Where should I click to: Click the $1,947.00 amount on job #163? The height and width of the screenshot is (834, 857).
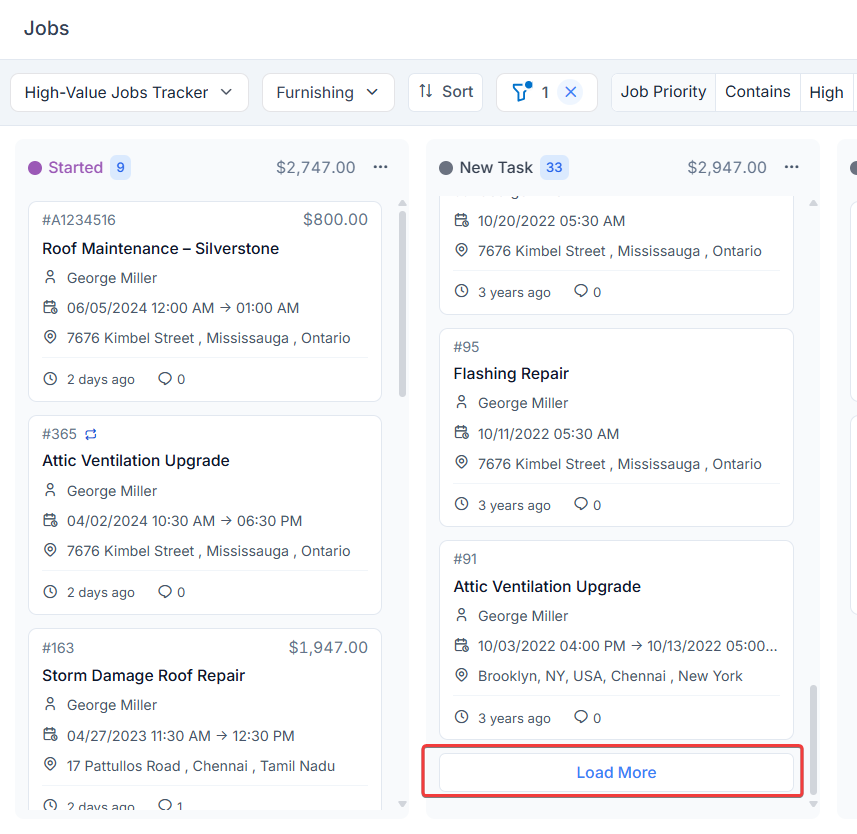coord(328,648)
